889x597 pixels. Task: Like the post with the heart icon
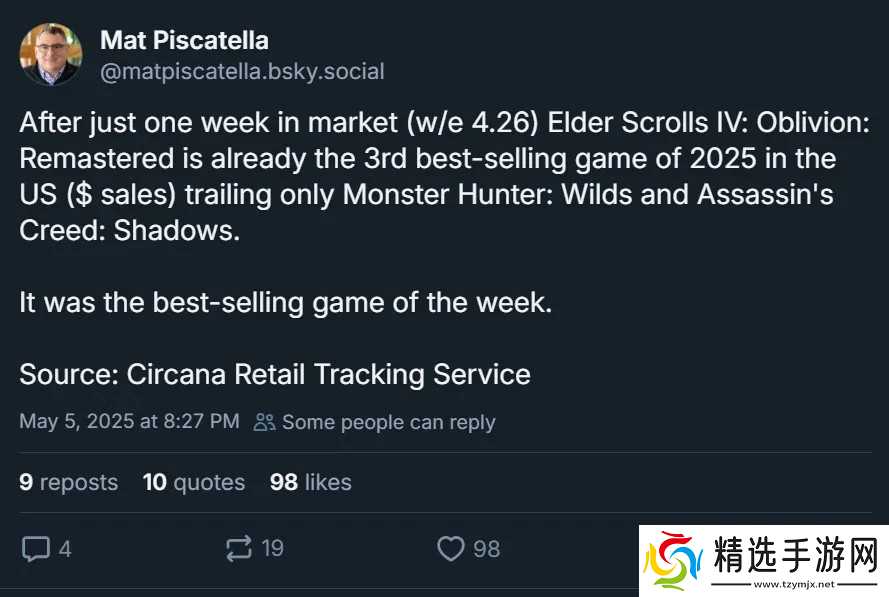tap(451, 548)
